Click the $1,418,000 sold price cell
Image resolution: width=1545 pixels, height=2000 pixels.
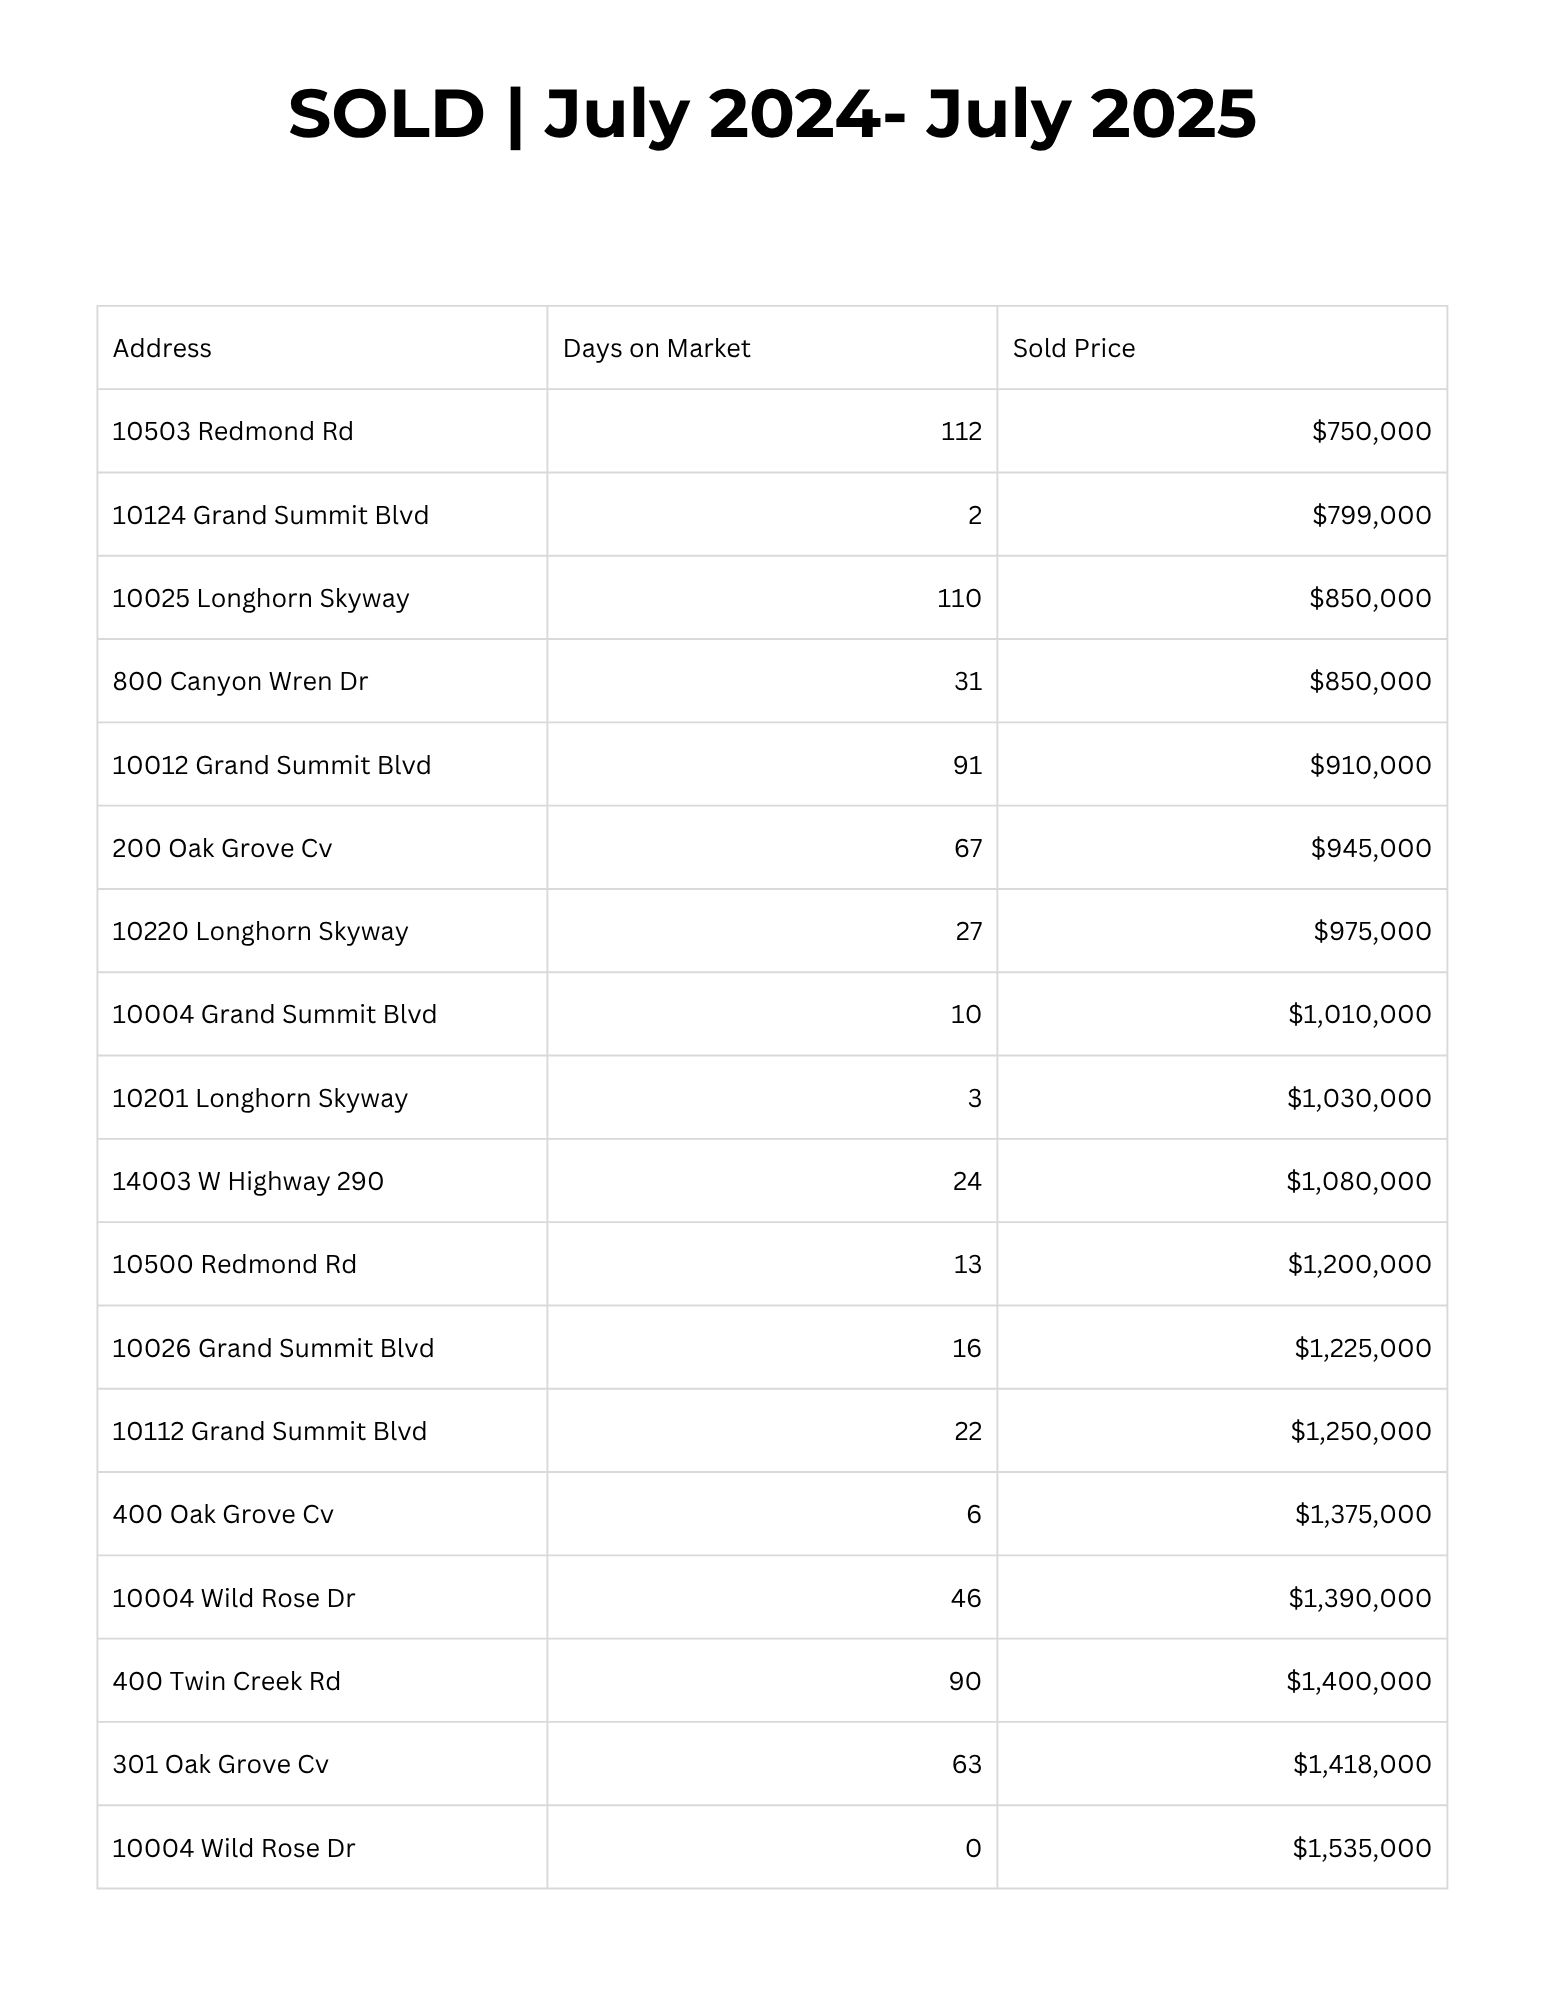(x=1361, y=1764)
